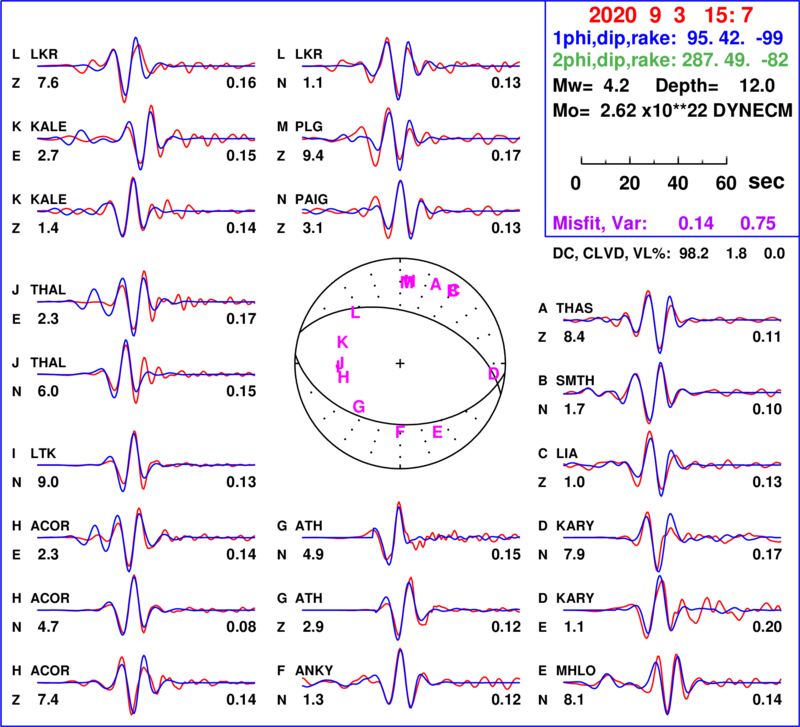Image resolution: width=800 pixels, height=727 pixels.
Task: Click the ACOR Z component waveform
Action: tap(146, 683)
